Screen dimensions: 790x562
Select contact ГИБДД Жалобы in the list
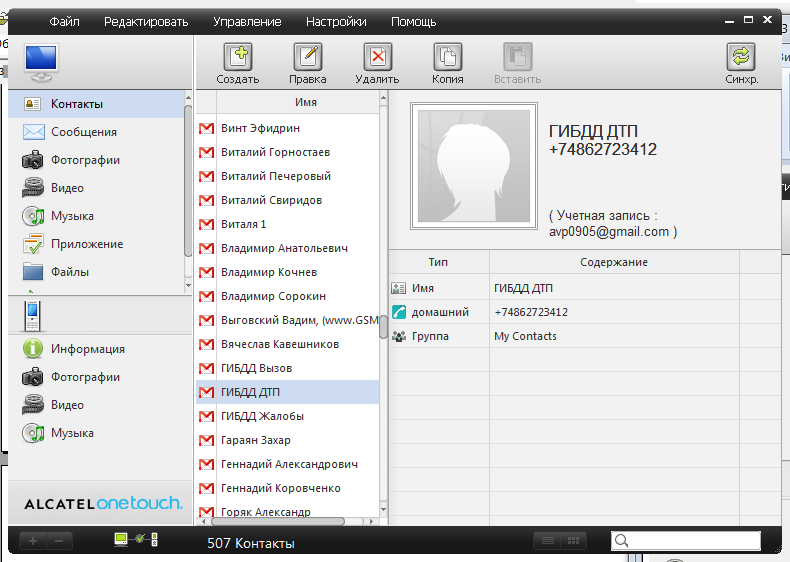coord(262,416)
